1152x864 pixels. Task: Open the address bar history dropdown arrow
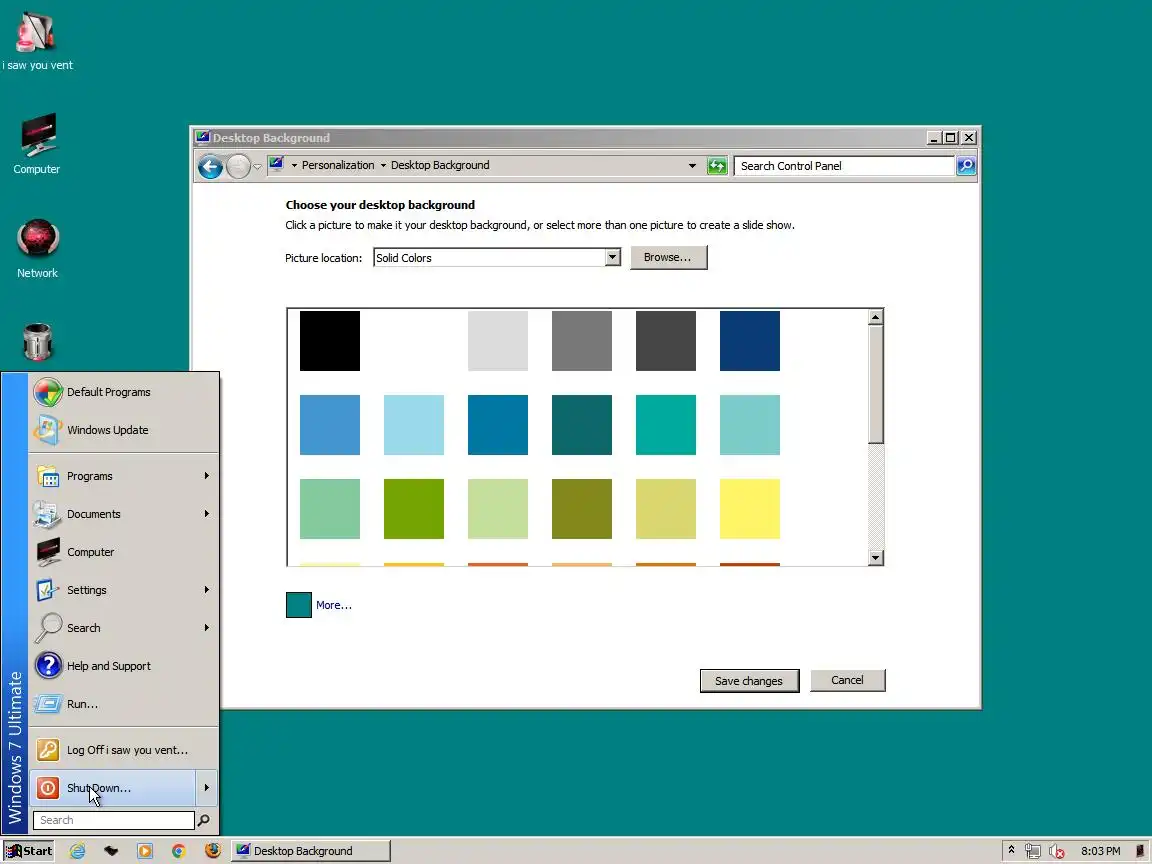tap(692, 166)
